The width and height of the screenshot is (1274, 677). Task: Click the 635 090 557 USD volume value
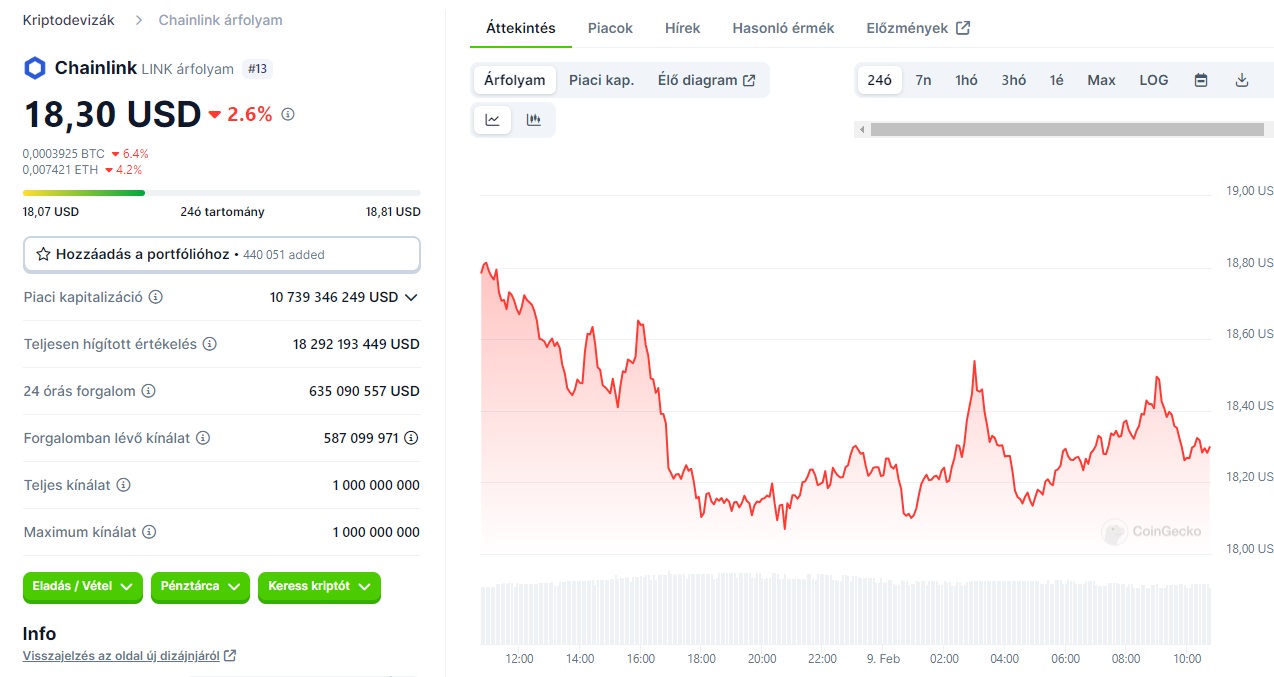[x=364, y=391]
